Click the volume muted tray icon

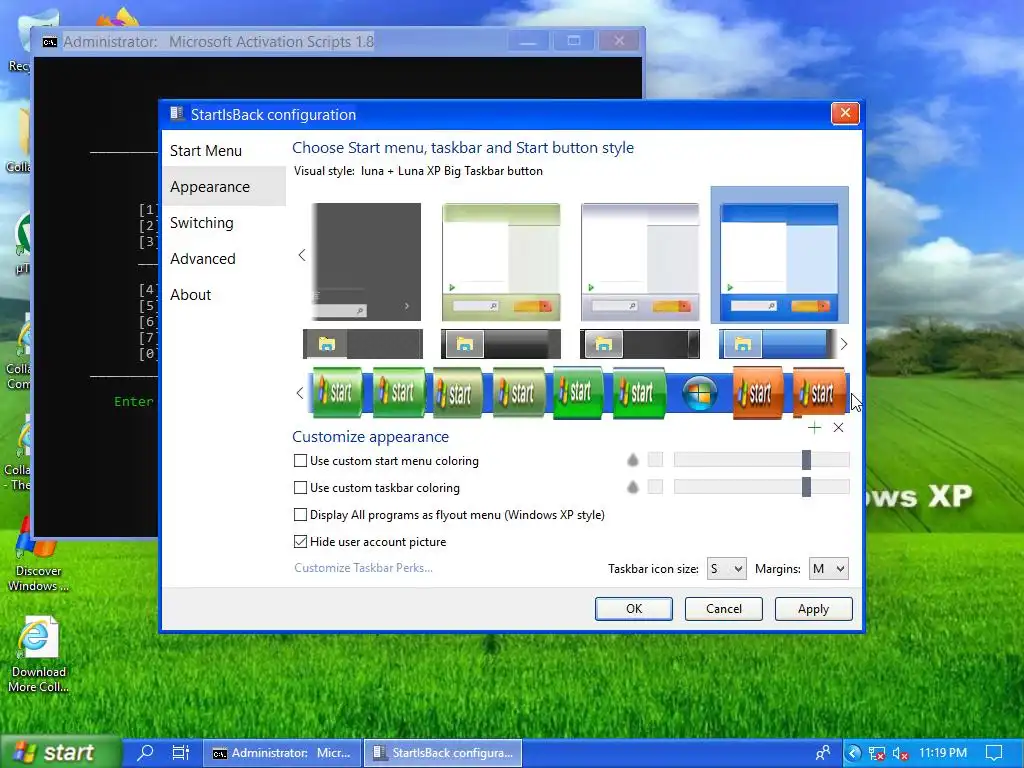point(900,753)
